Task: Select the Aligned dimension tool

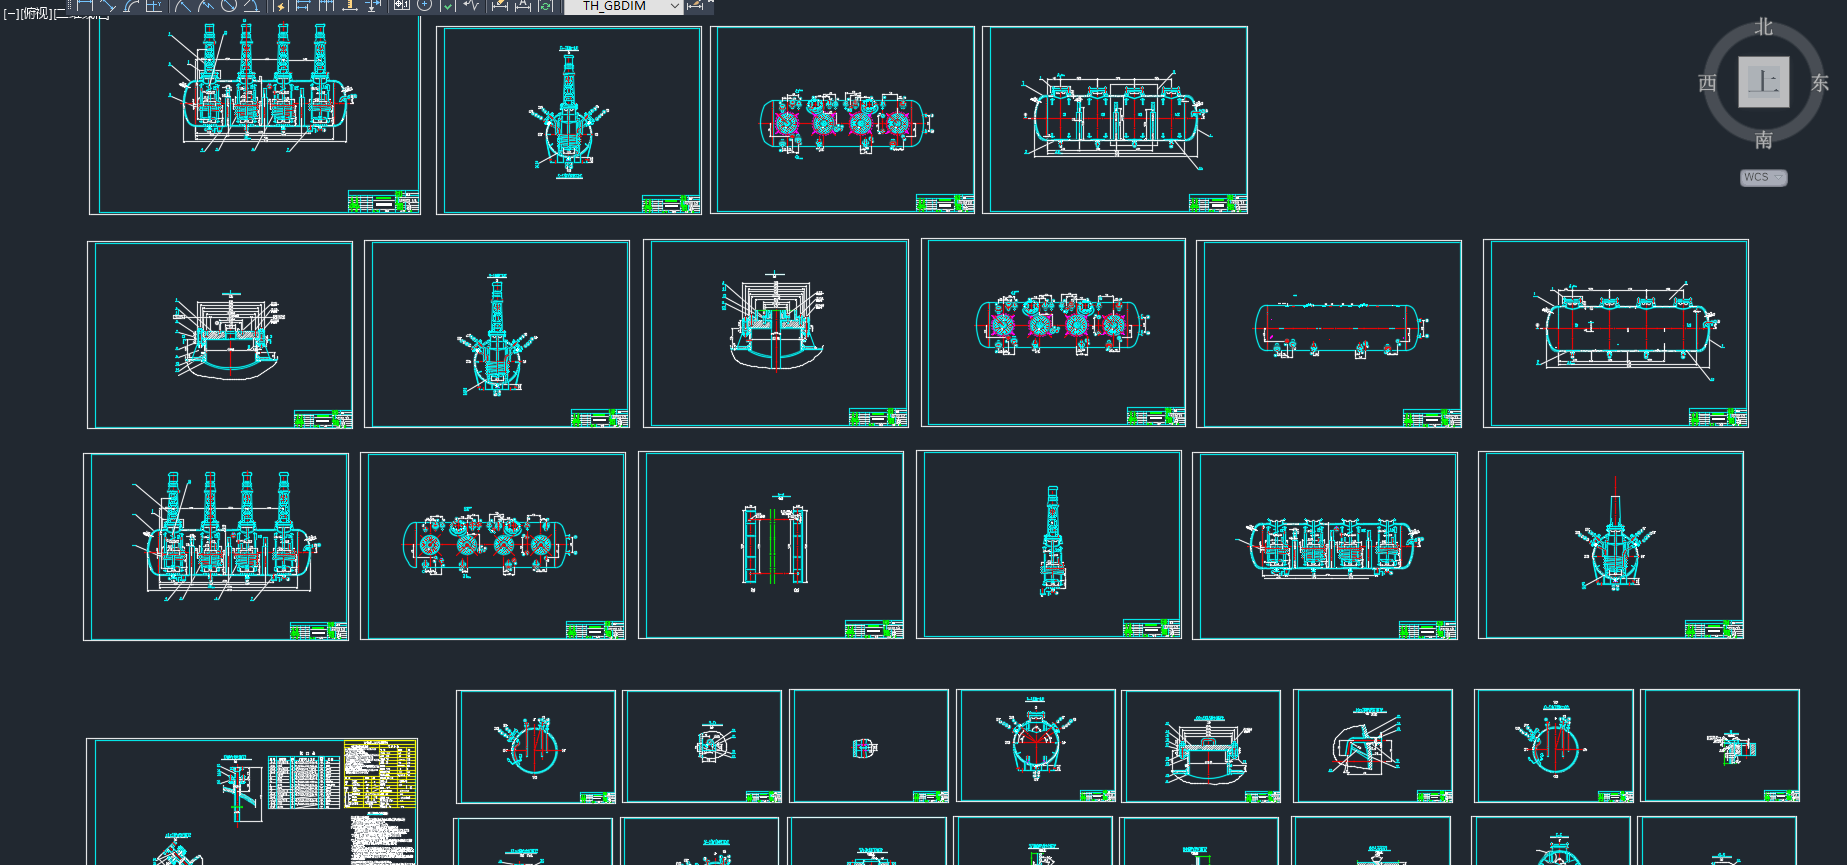Action: [x=108, y=5]
